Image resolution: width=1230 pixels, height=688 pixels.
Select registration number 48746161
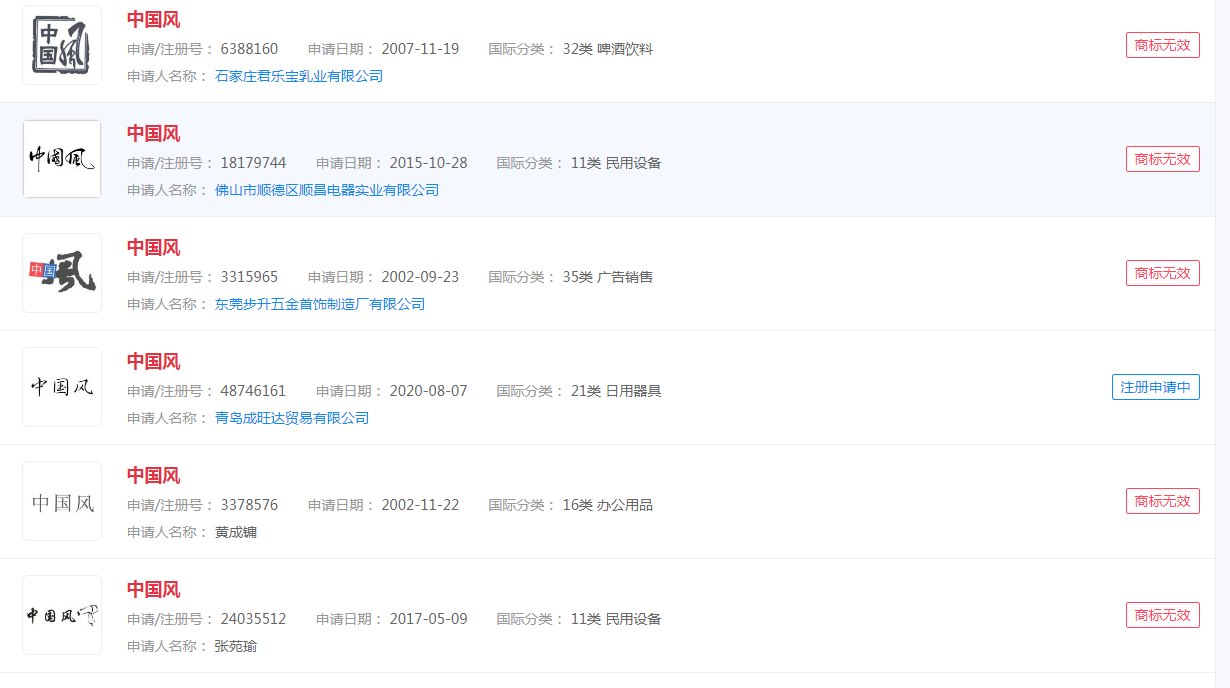point(253,391)
